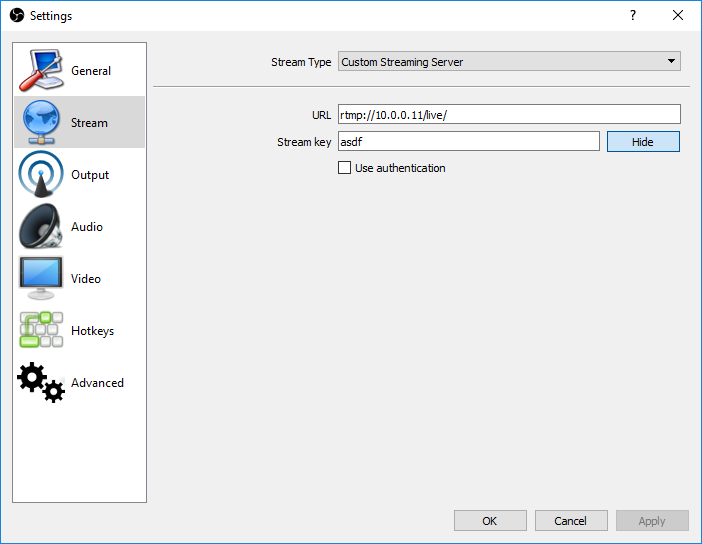702x544 pixels.
Task: Hide the stream key with Hide button
Action: pos(643,142)
